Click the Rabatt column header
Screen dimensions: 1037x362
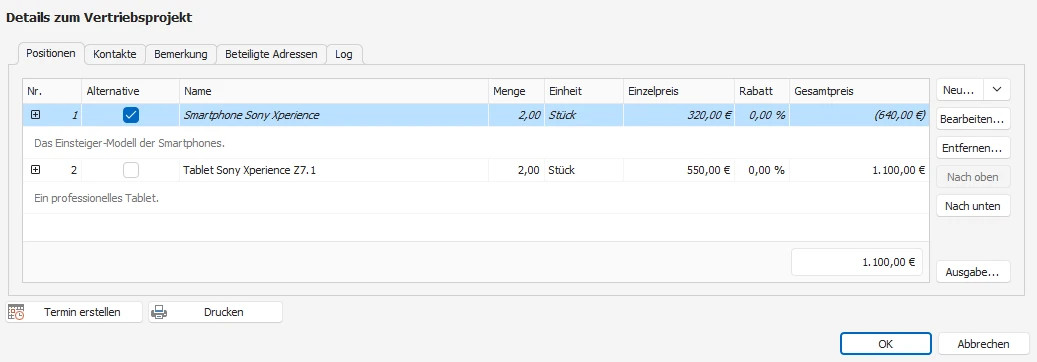pos(762,91)
